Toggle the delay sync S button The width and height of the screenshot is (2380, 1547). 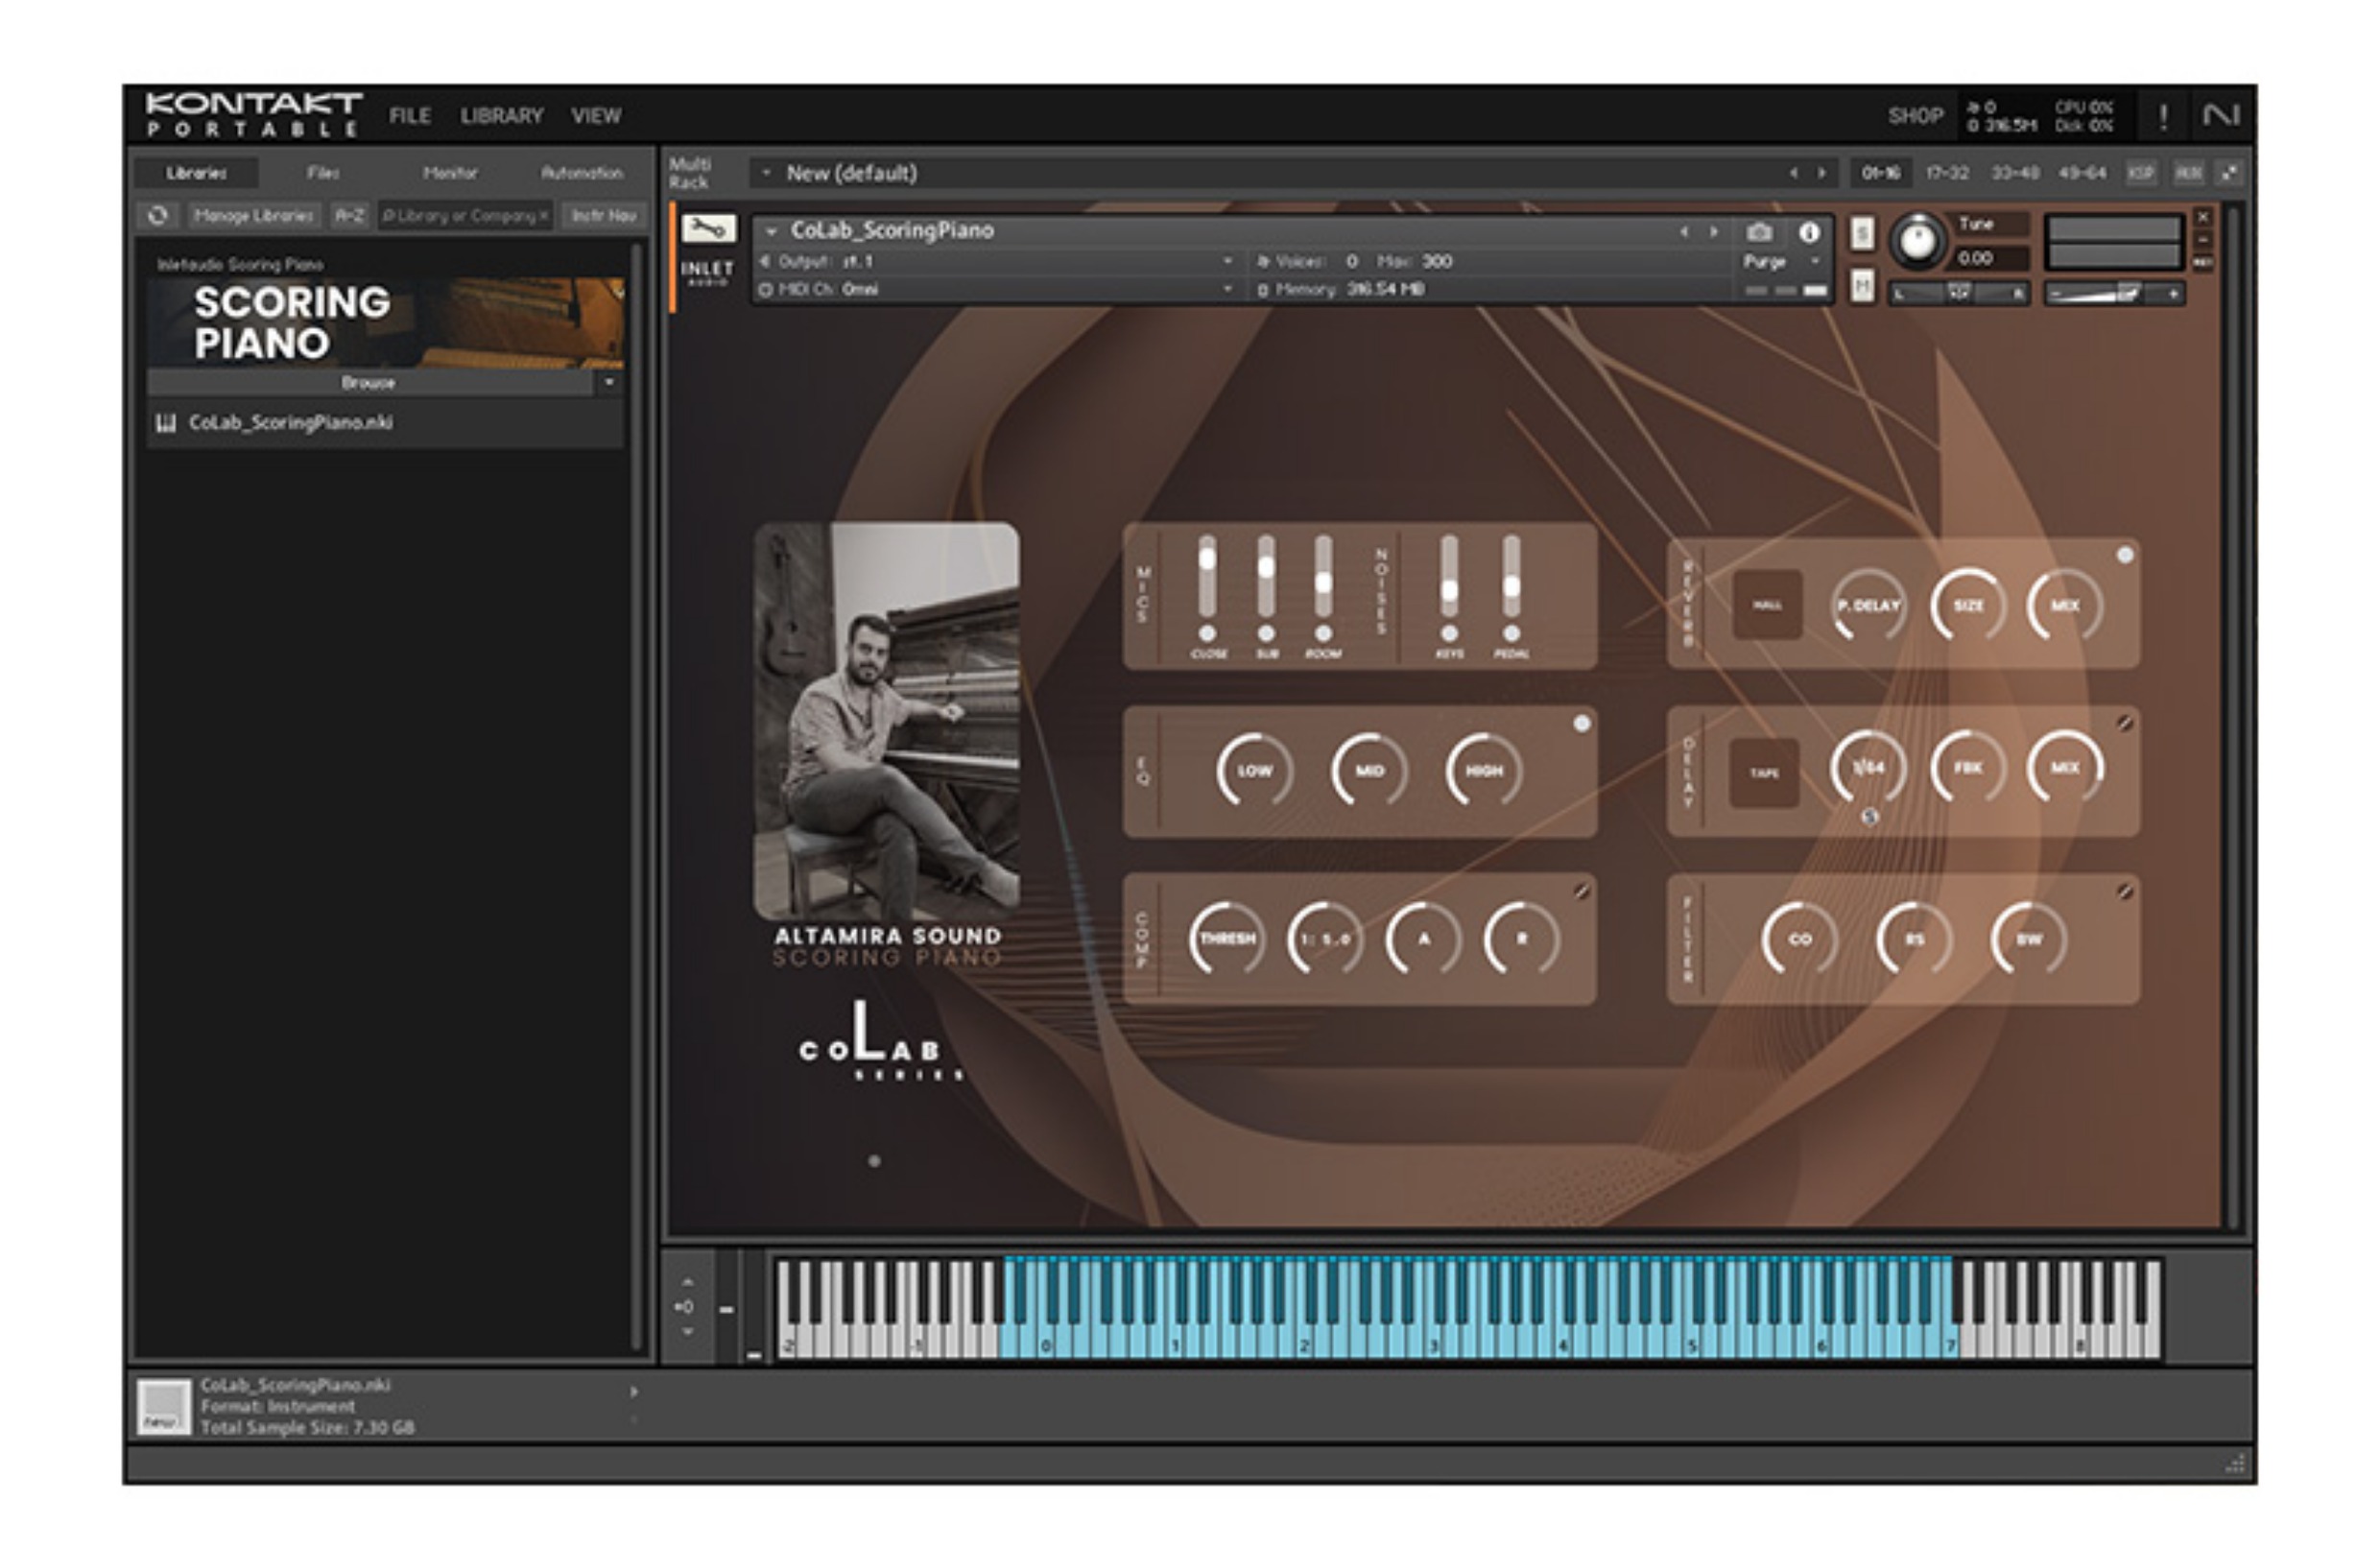tap(1869, 817)
